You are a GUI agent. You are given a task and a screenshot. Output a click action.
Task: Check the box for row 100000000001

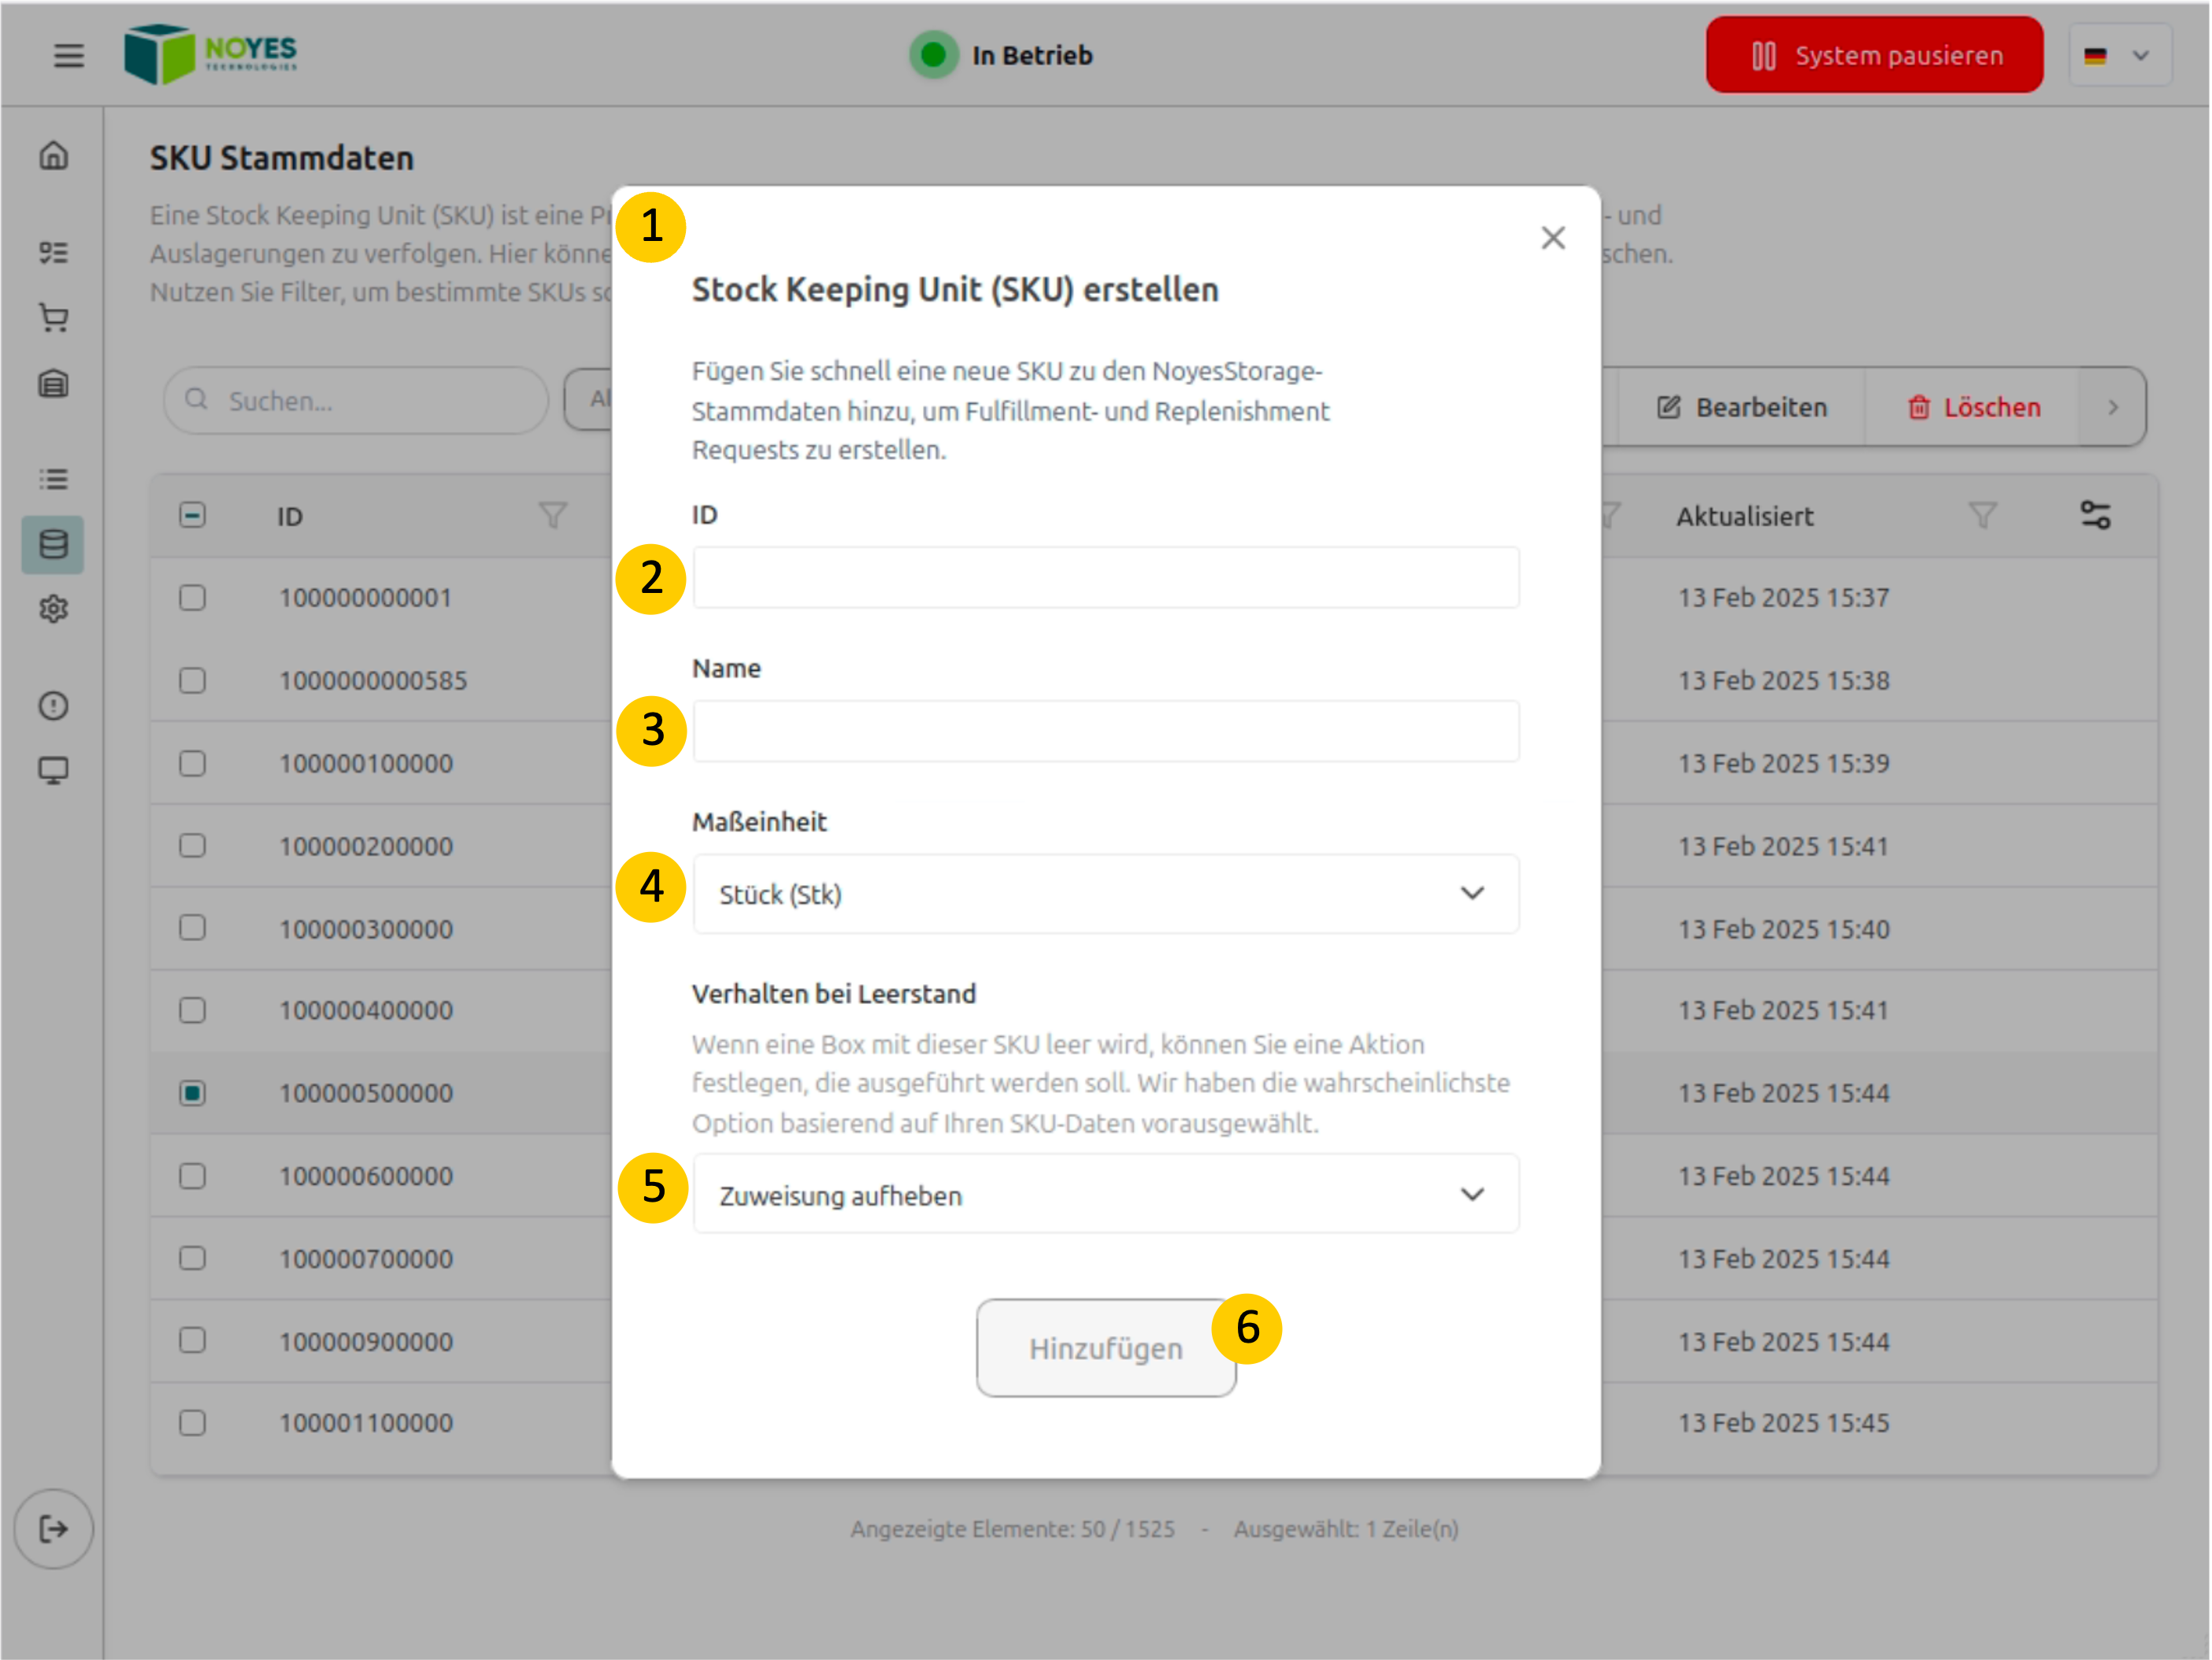point(192,598)
